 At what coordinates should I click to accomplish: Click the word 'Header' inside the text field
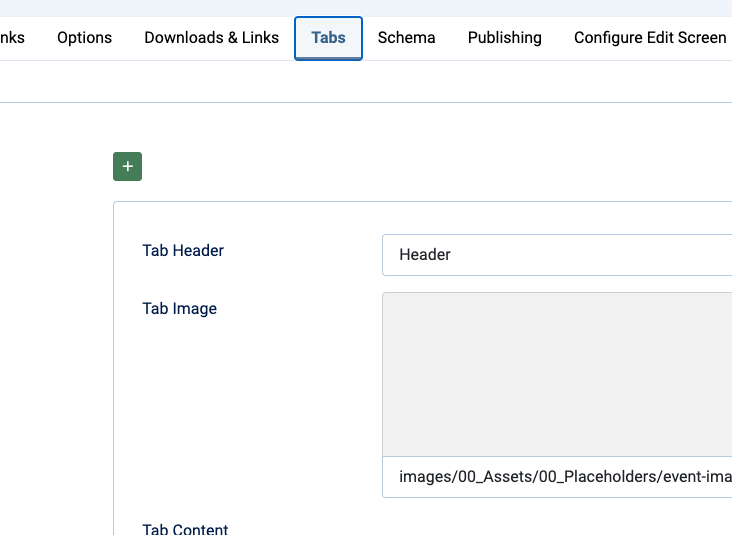[x=425, y=255]
